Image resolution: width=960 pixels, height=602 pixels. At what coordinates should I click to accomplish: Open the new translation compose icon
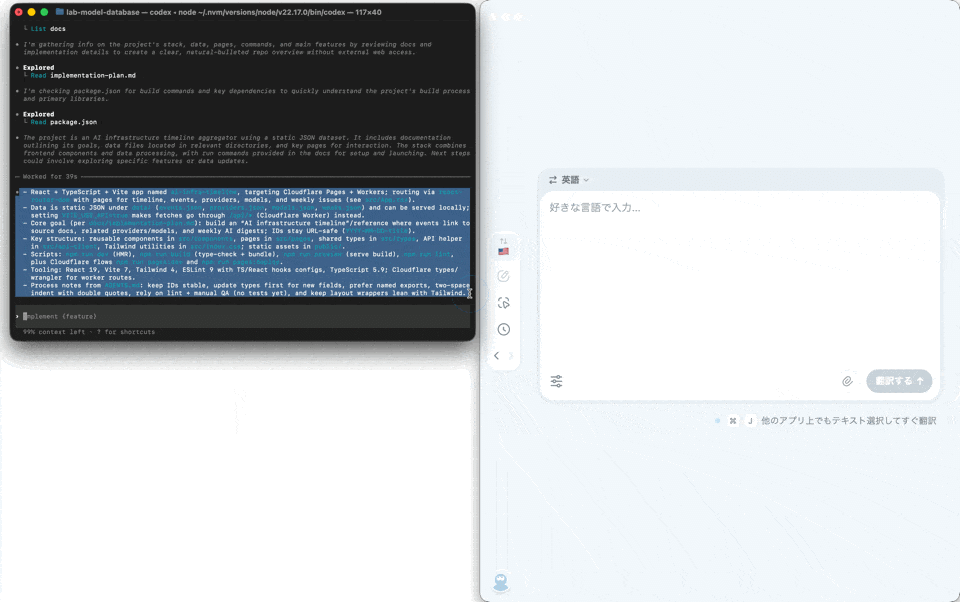pos(503,277)
